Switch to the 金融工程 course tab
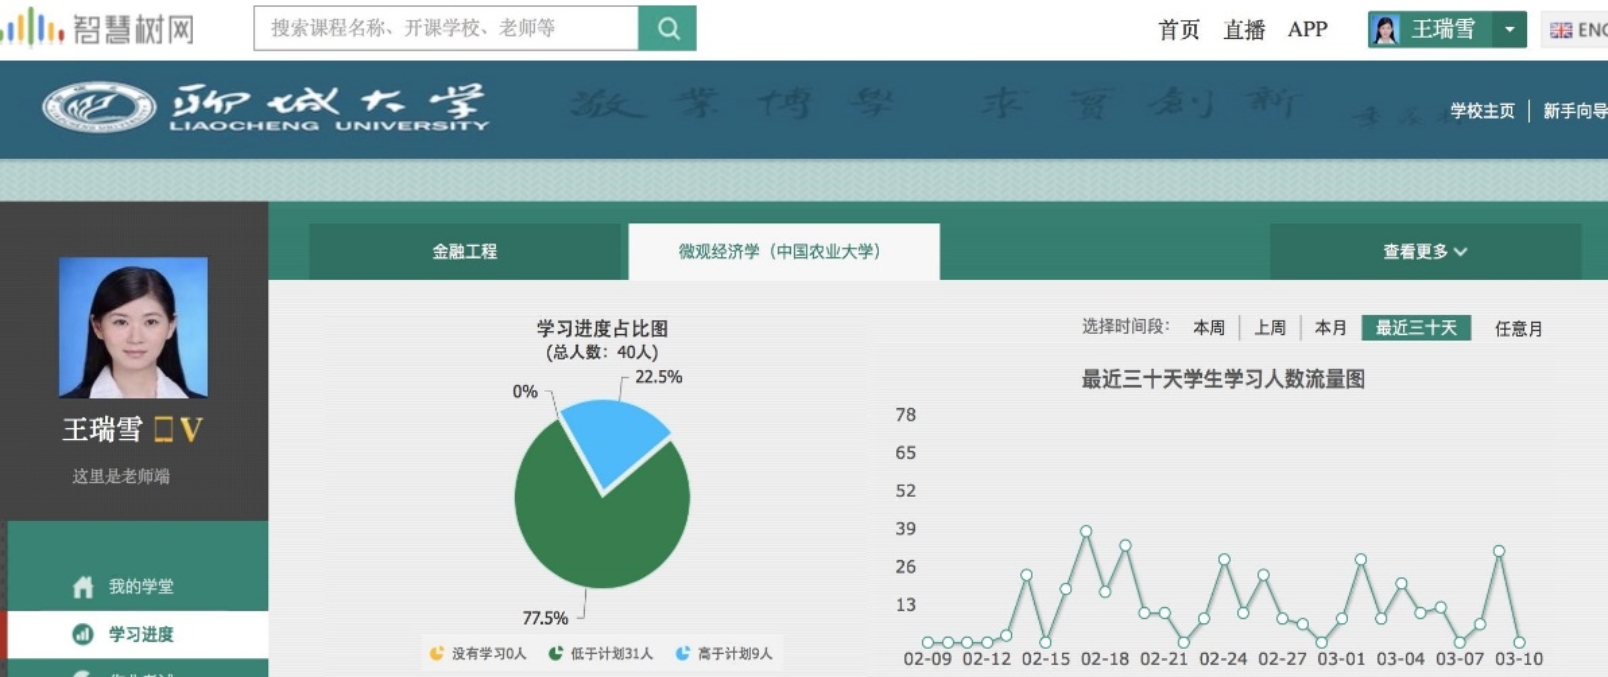This screenshot has width=1608, height=677. coord(465,252)
